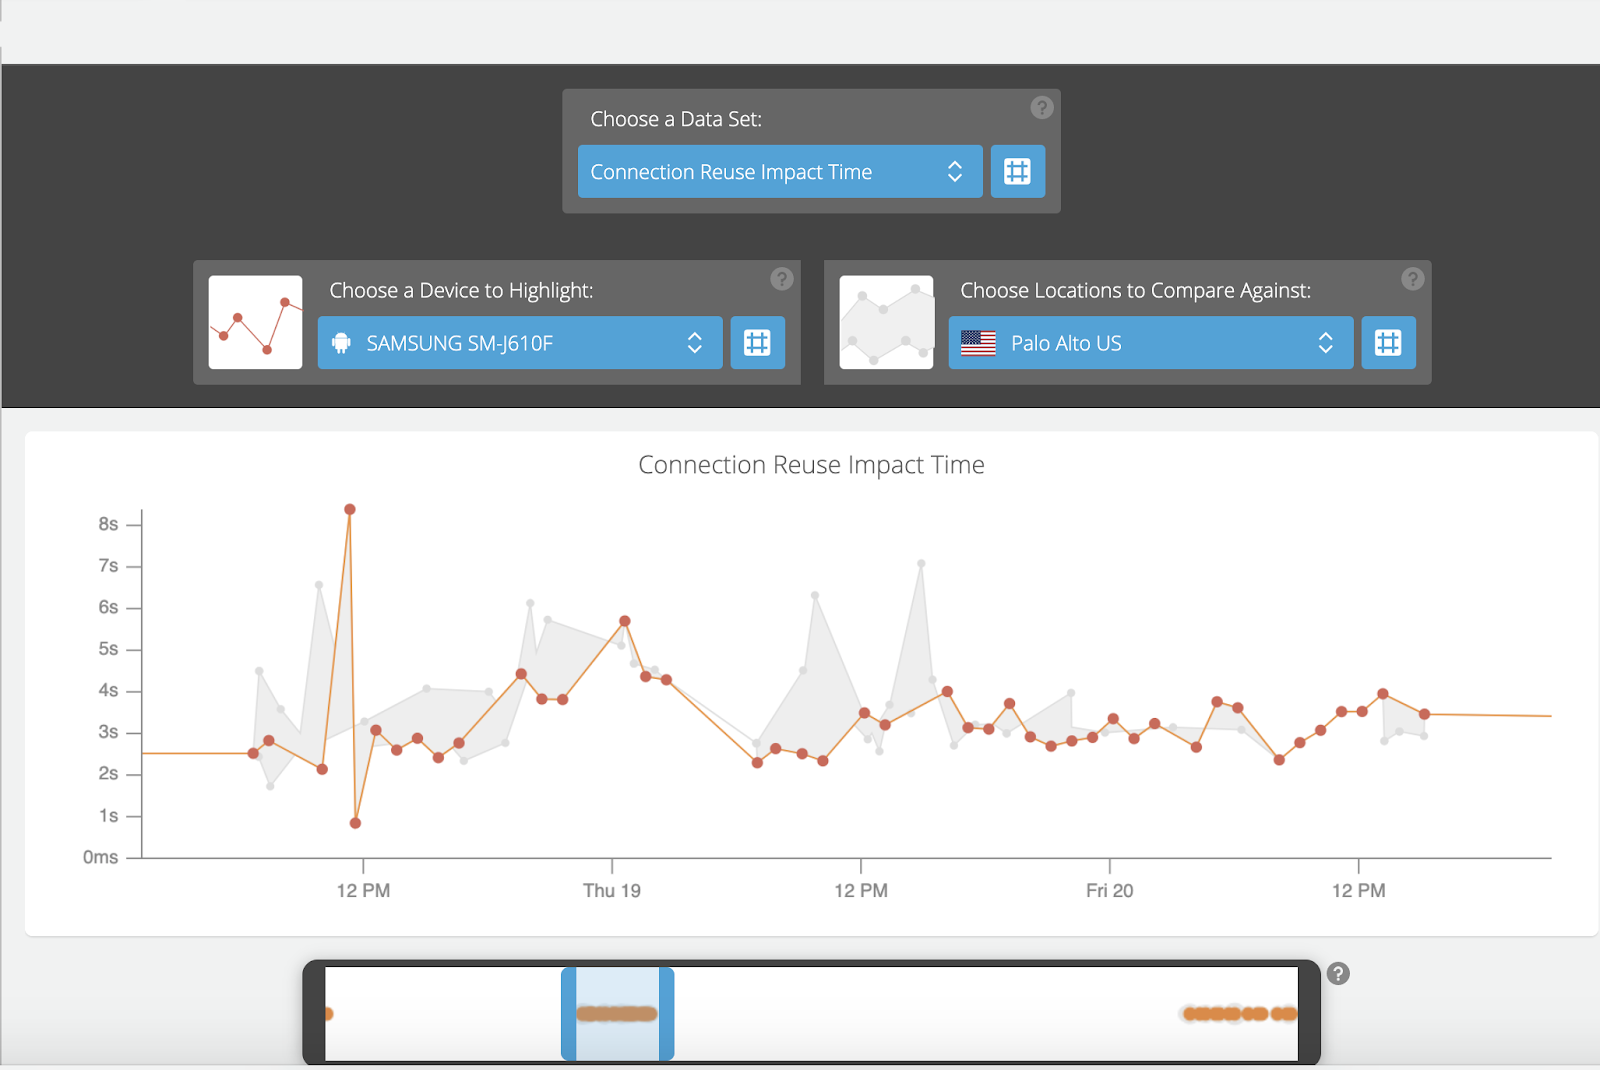Image resolution: width=1600 pixels, height=1070 pixels.
Task: Click the red line chart device thumbnail
Action: [x=255, y=322]
